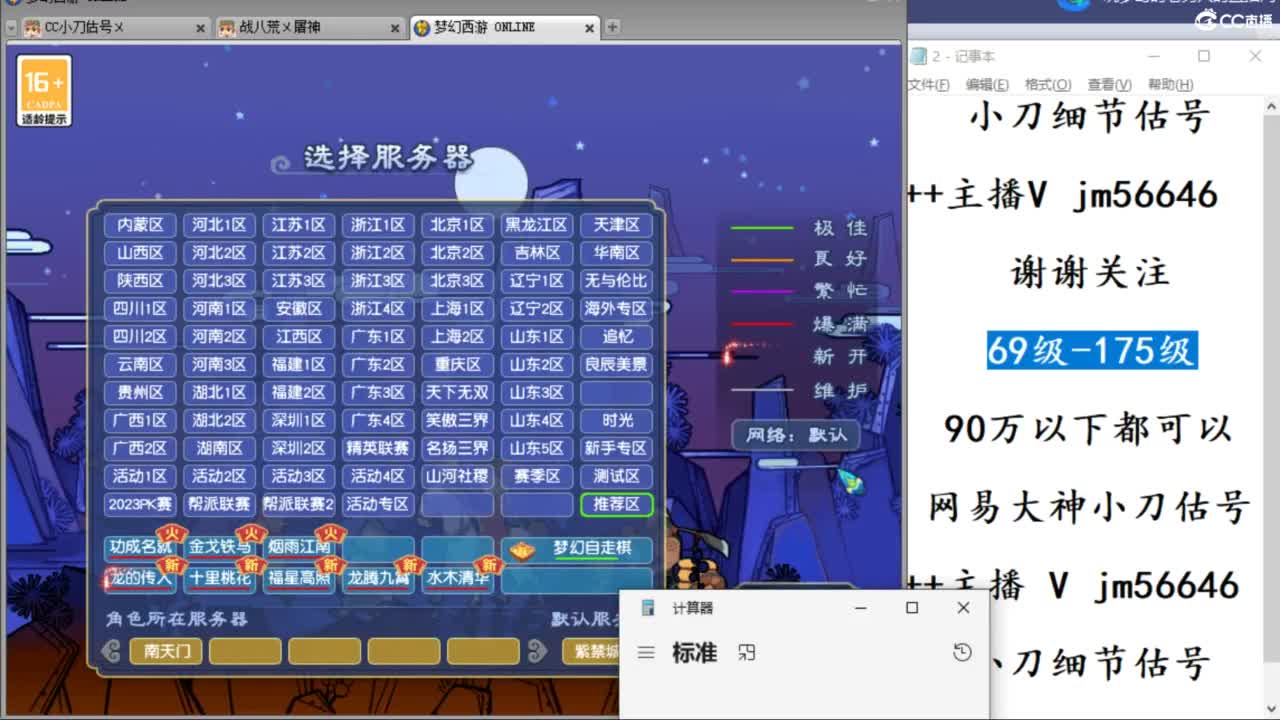
Task: Open the 新手专区 region
Action: click(616, 448)
